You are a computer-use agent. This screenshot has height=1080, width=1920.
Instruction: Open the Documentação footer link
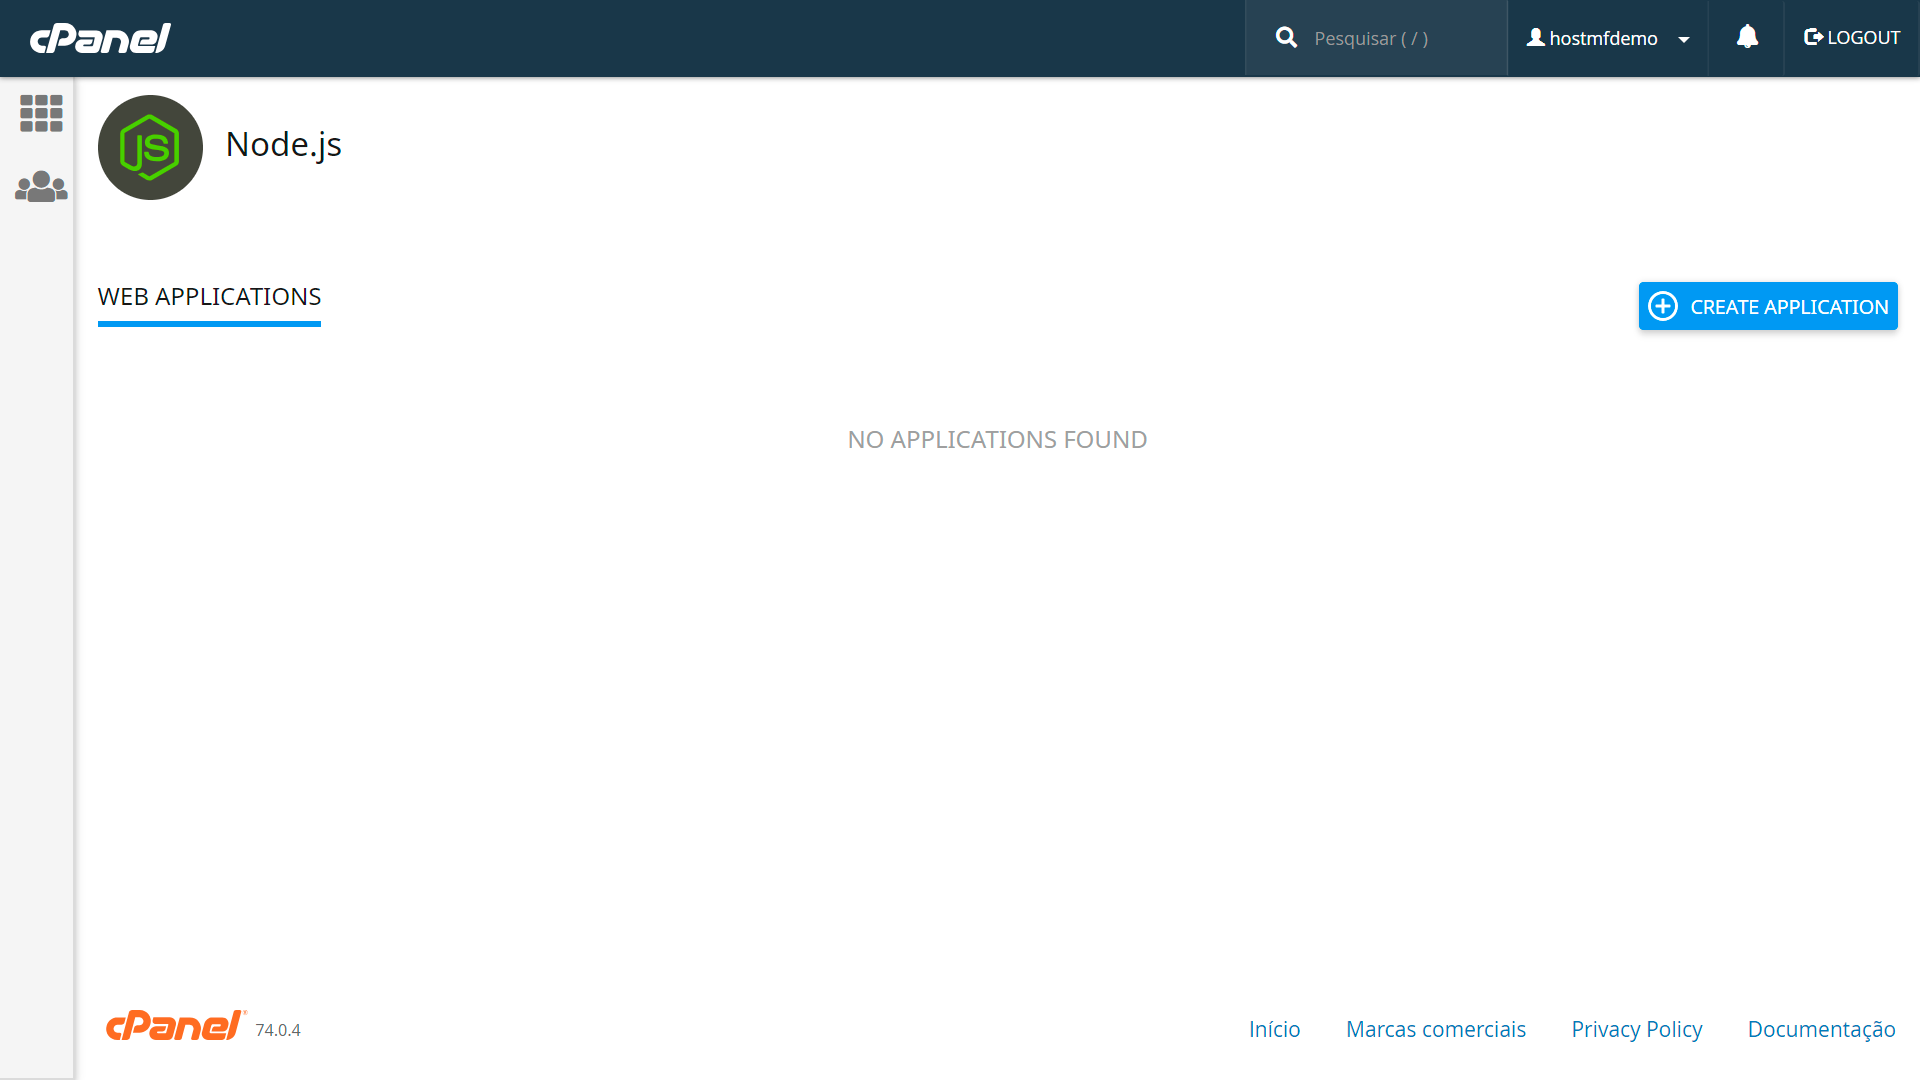click(1821, 1029)
